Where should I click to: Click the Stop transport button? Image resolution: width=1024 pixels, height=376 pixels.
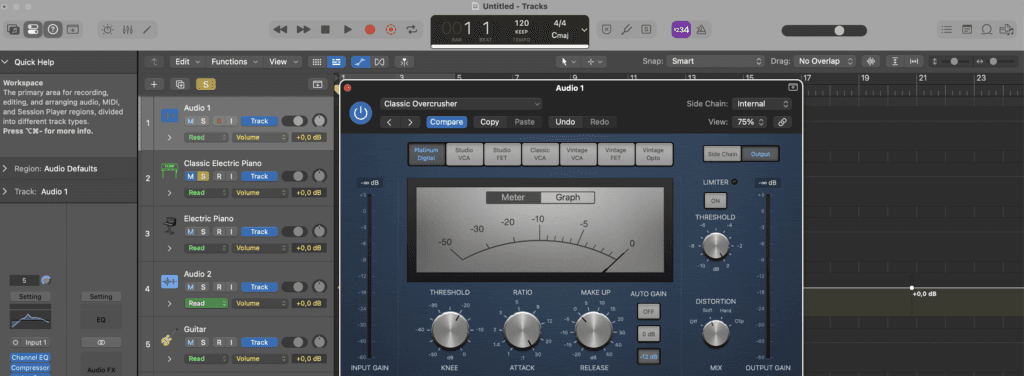pyautogui.click(x=325, y=29)
